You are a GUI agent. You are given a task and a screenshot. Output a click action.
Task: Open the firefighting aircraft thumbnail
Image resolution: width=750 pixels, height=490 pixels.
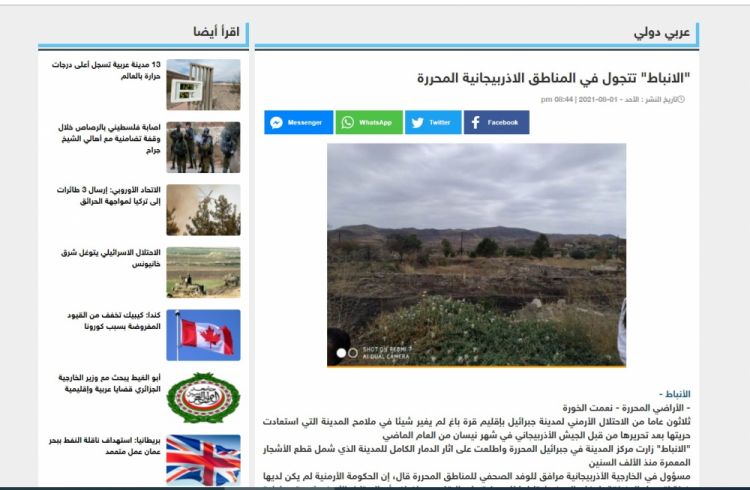coord(203,210)
